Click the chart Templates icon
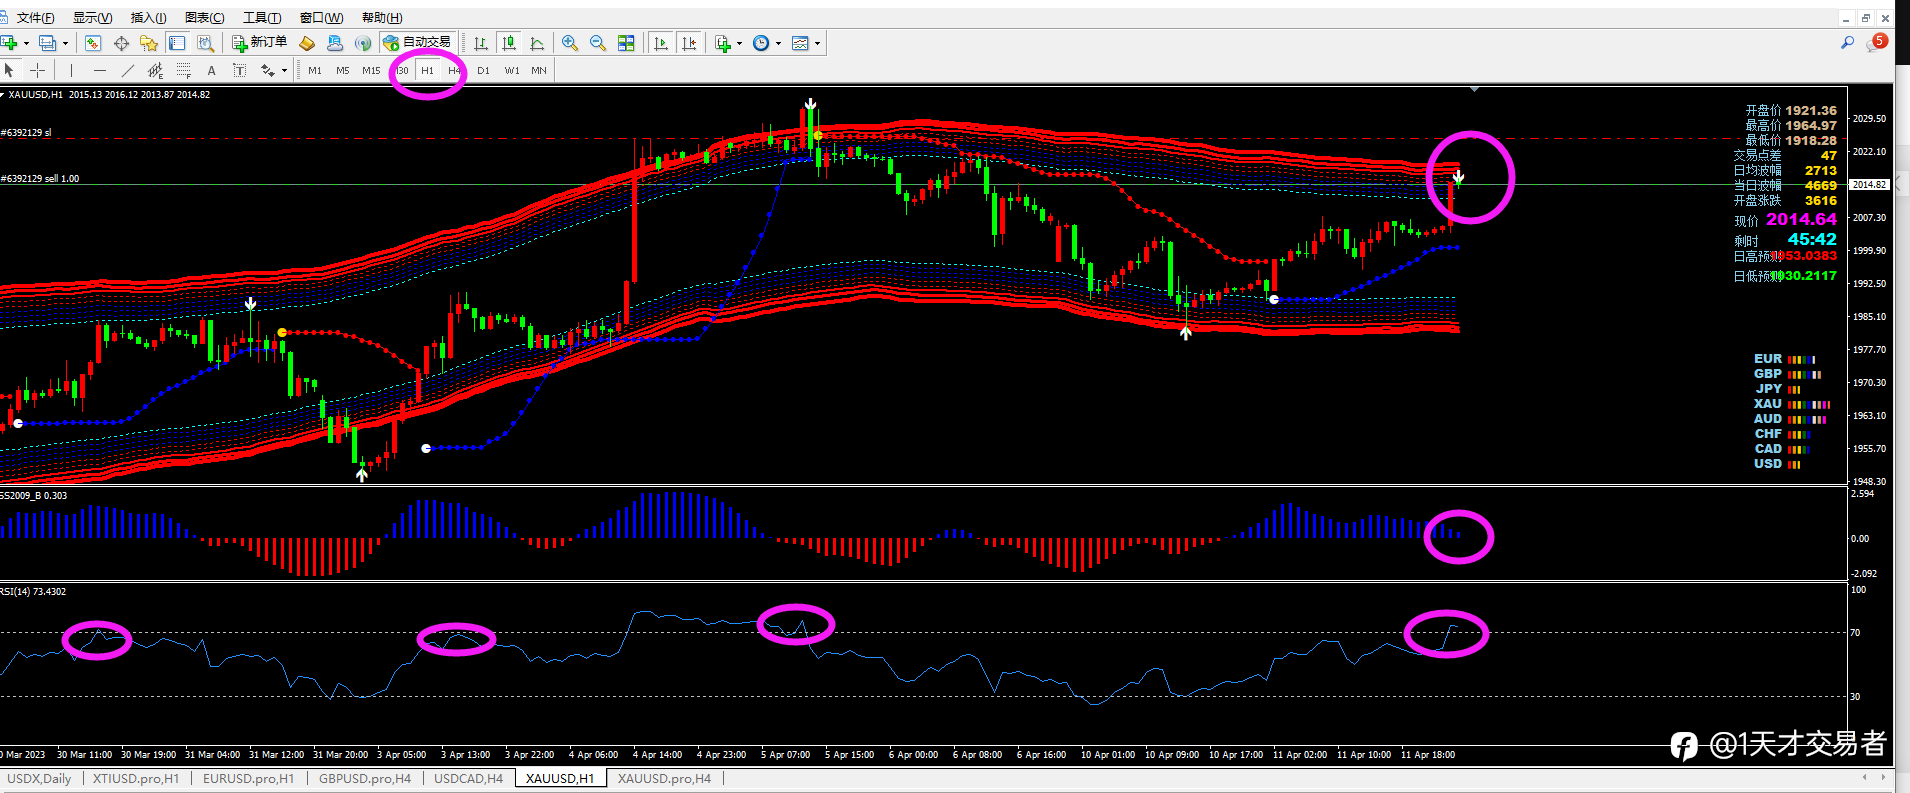This screenshot has width=1910, height=793. tap(800, 43)
